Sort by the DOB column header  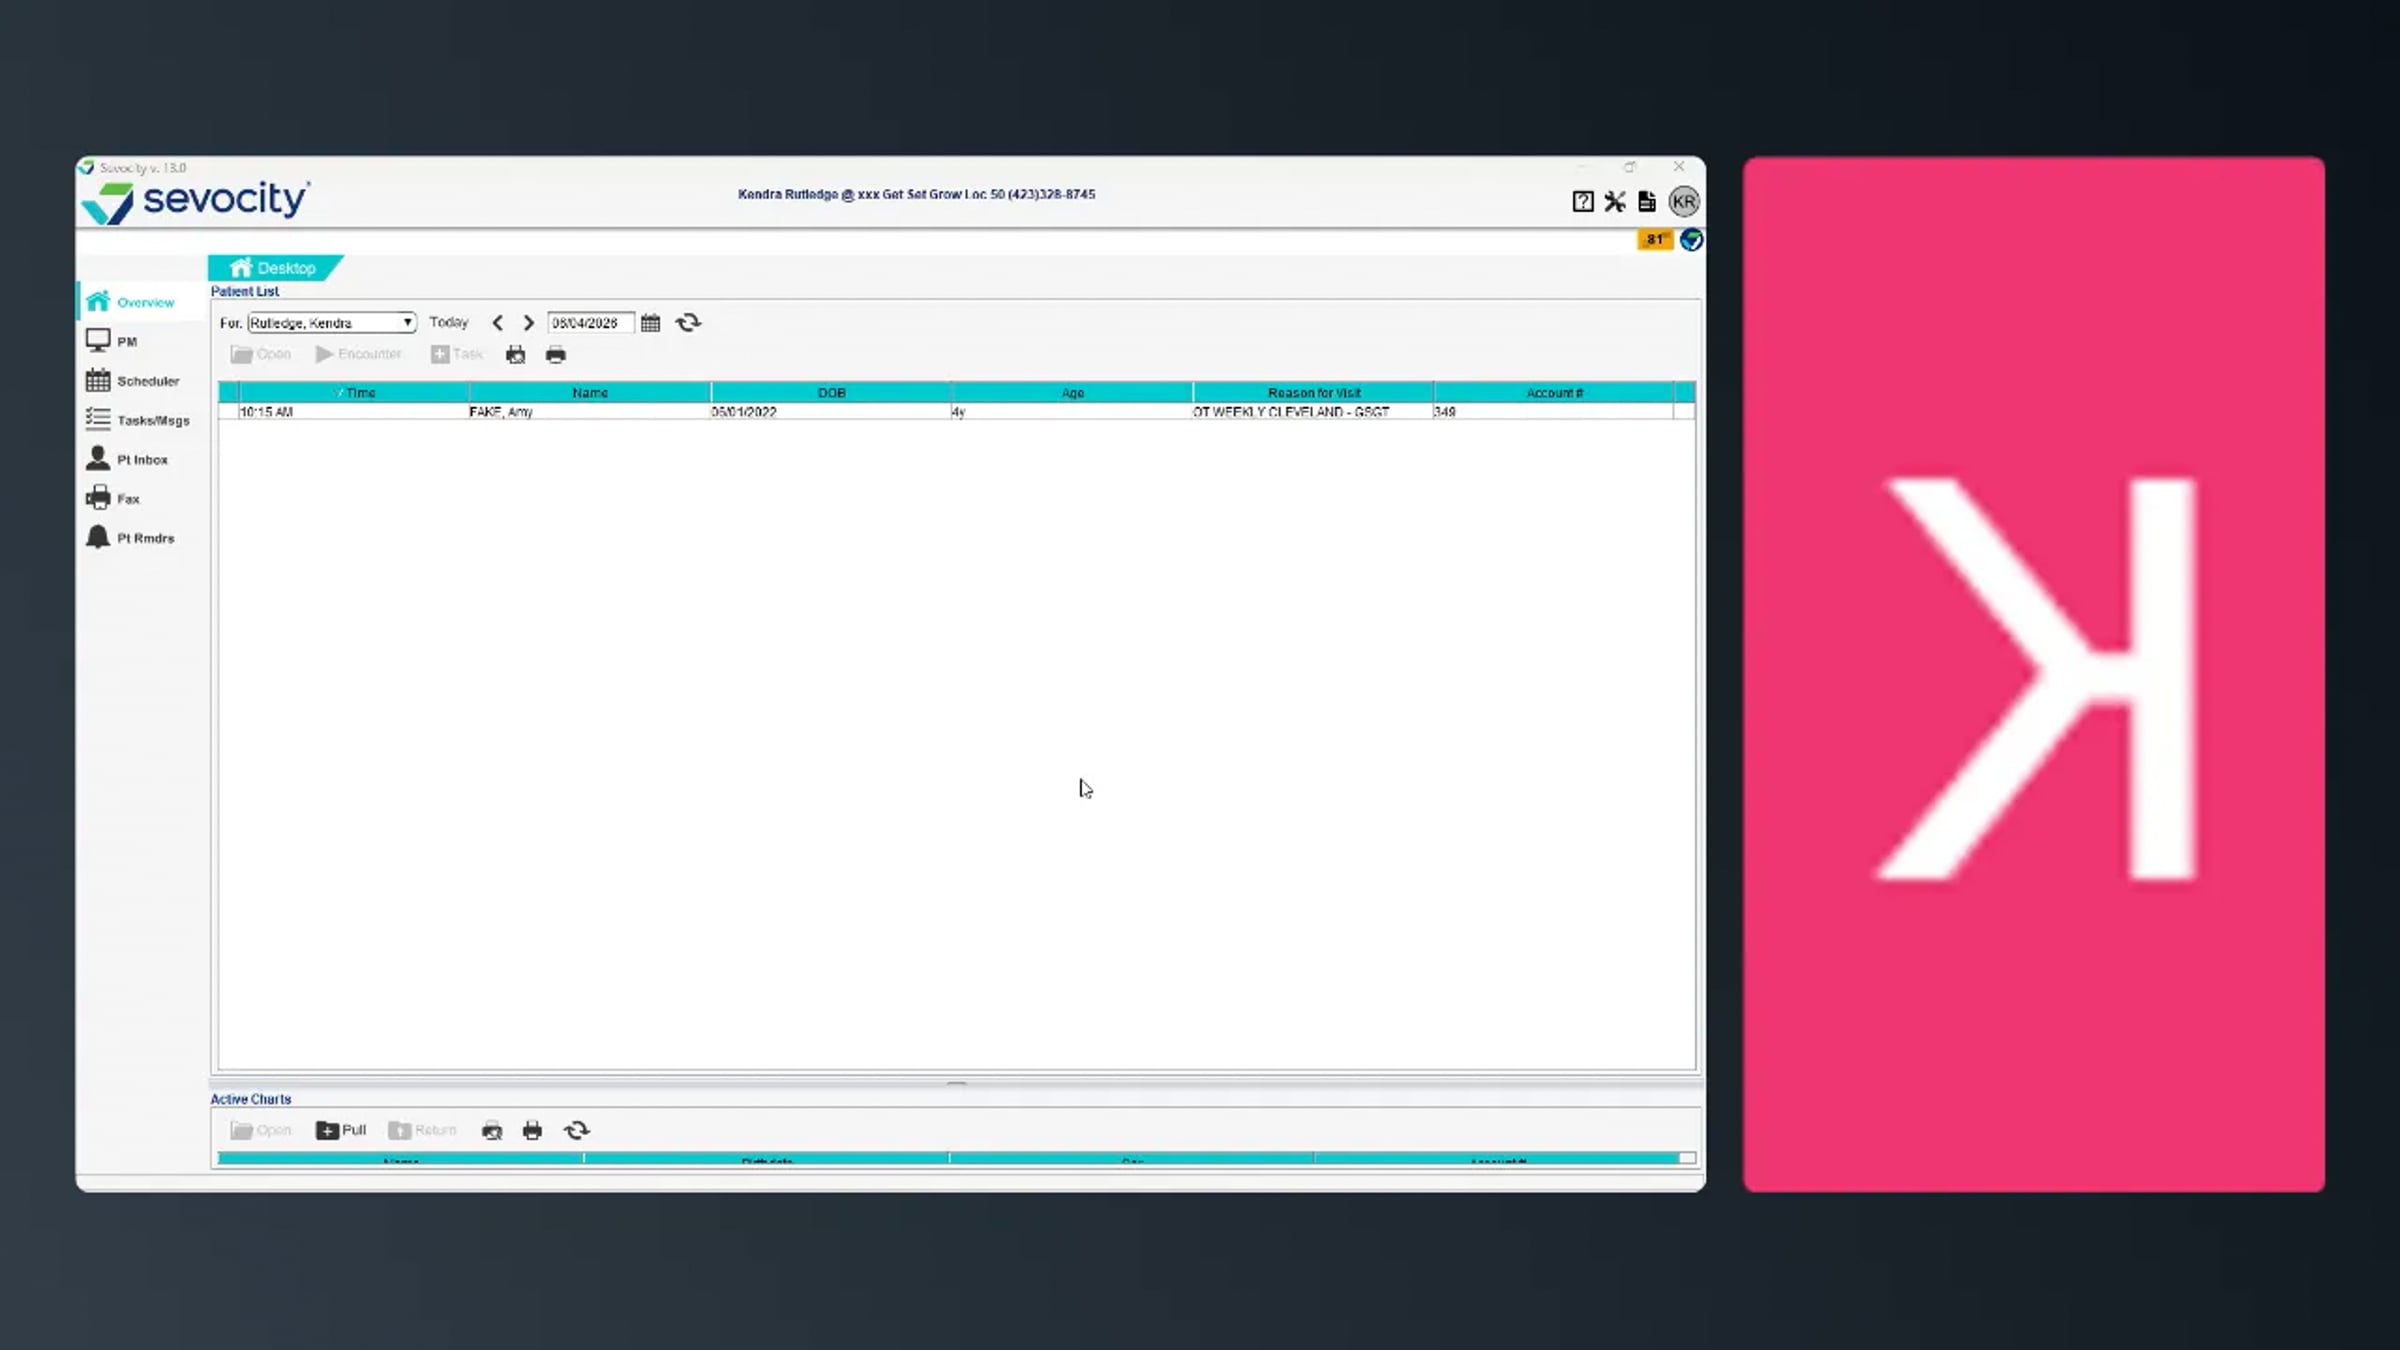(x=831, y=393)
